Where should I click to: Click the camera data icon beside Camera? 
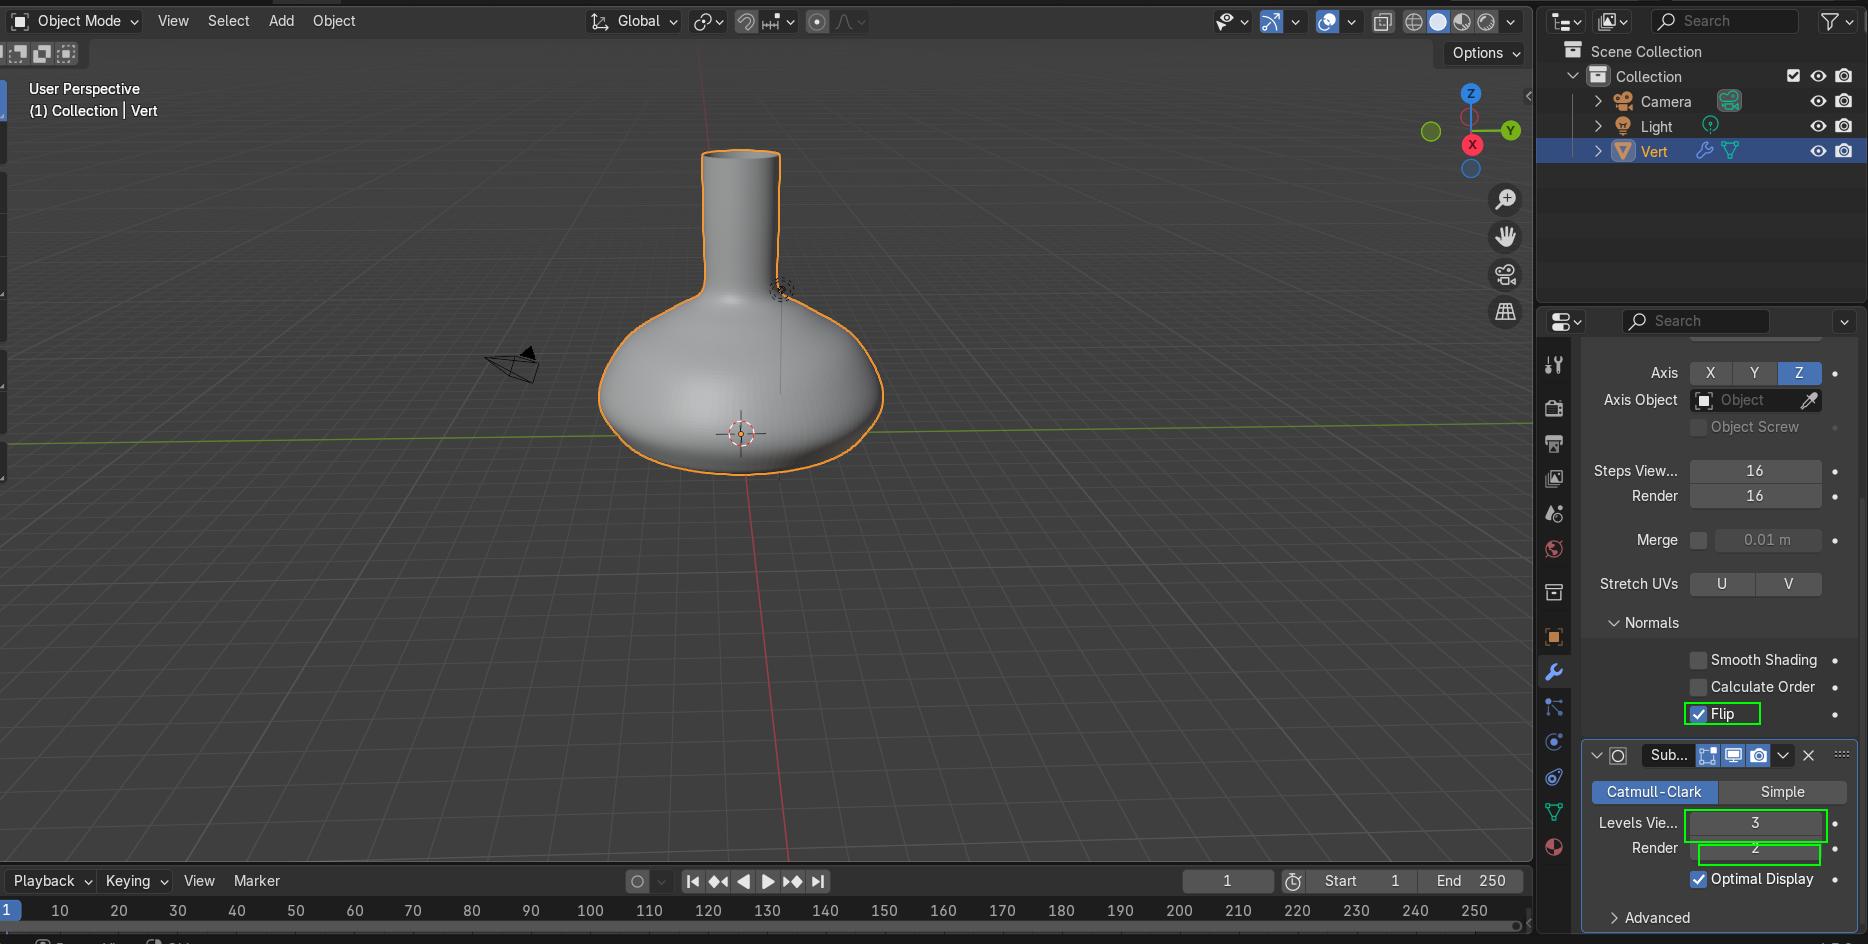click(x=1729, y=101)
